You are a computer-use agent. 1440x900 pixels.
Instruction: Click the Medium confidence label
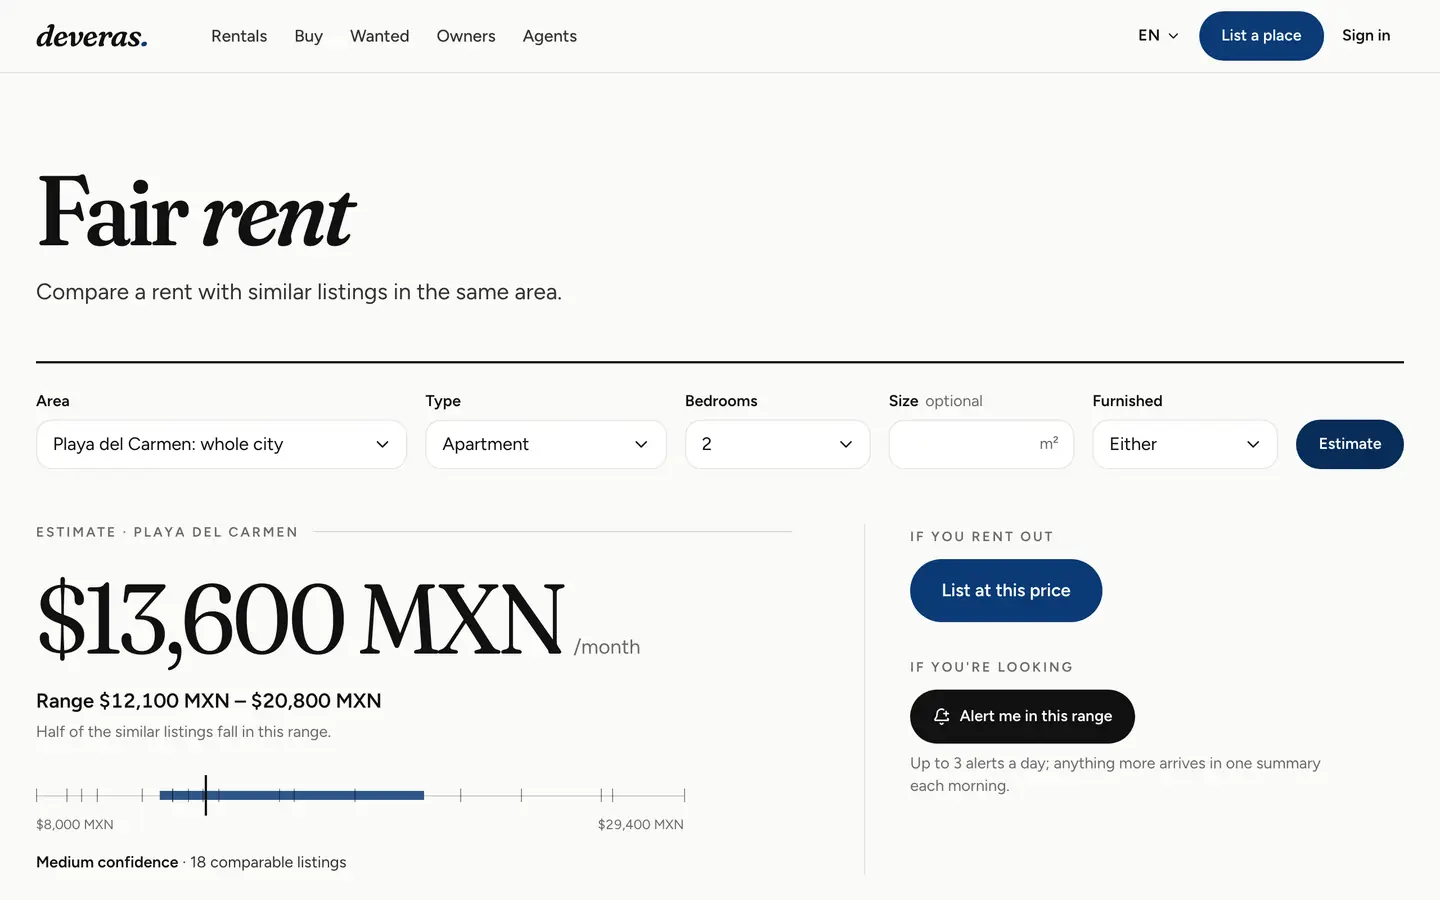tap(107, 862)
